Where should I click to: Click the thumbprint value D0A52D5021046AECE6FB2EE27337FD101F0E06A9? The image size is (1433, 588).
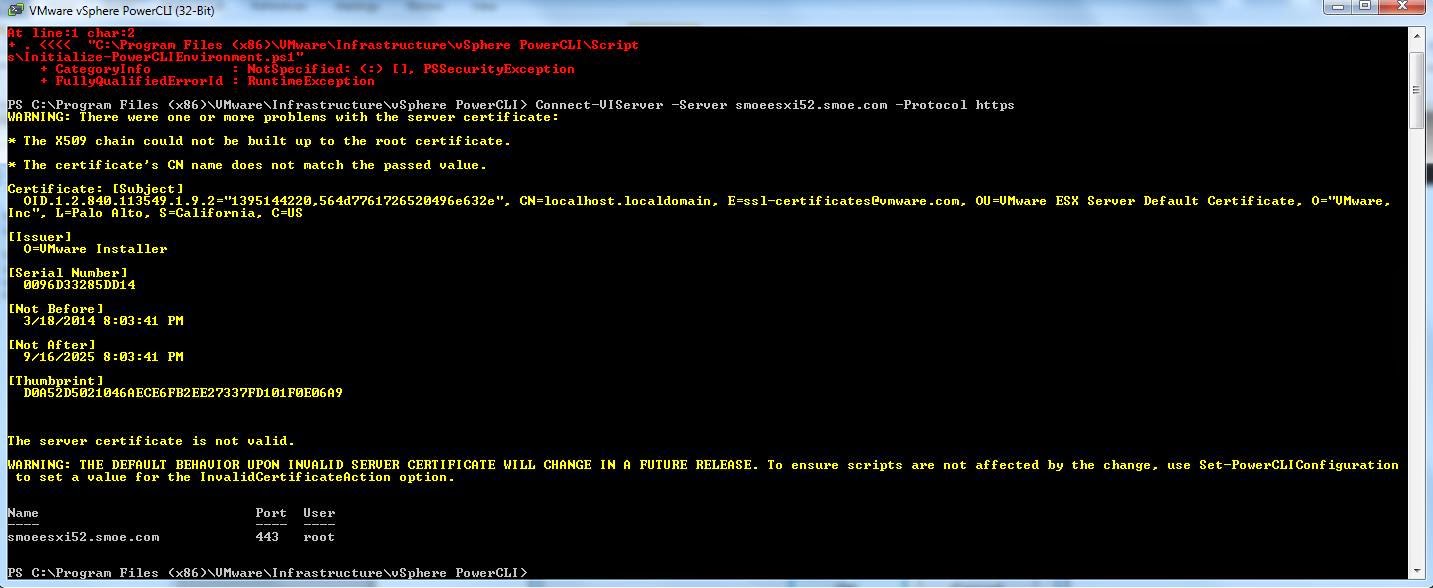[x=183, y=393]
